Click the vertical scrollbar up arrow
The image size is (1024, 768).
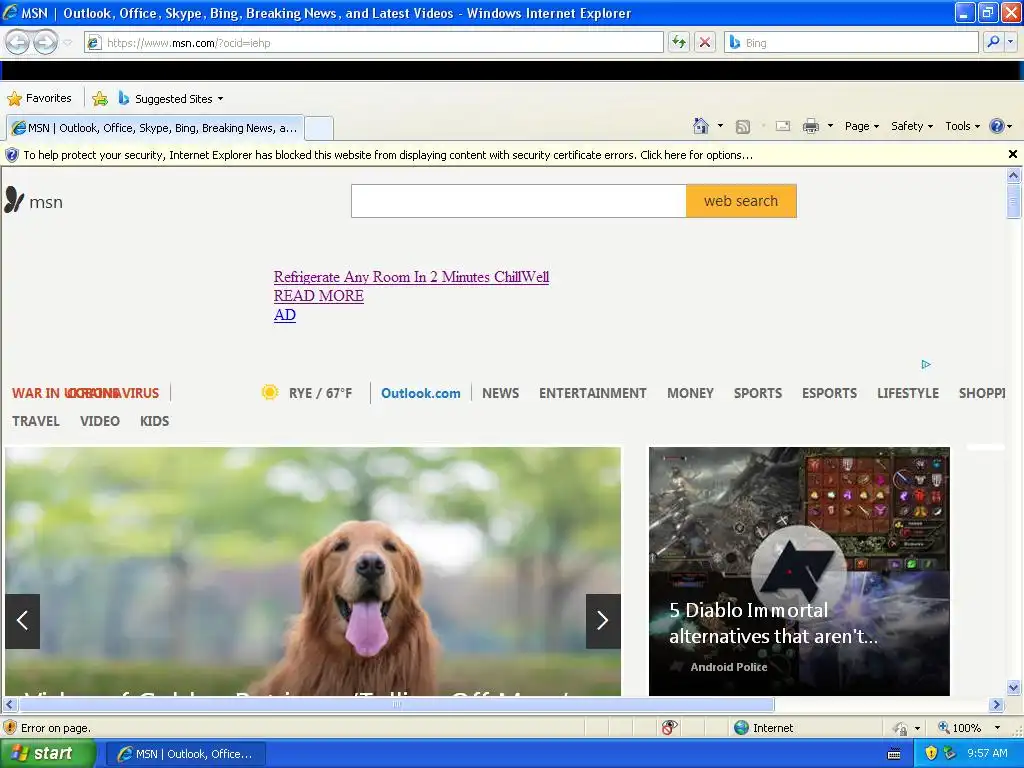coord(1014,175)
